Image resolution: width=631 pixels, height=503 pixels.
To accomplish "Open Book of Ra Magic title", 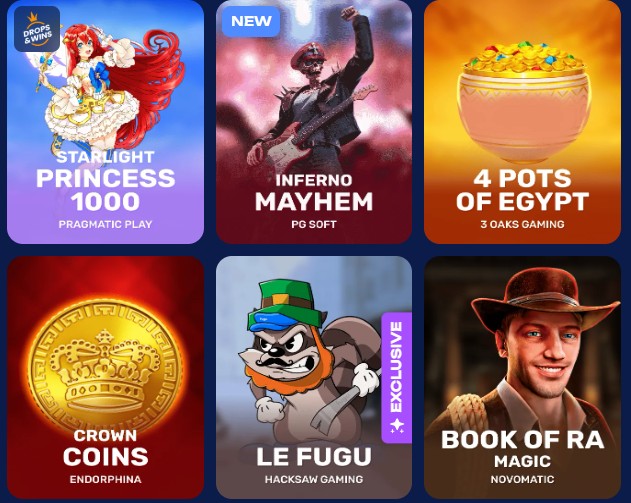I will pos(522,449).
